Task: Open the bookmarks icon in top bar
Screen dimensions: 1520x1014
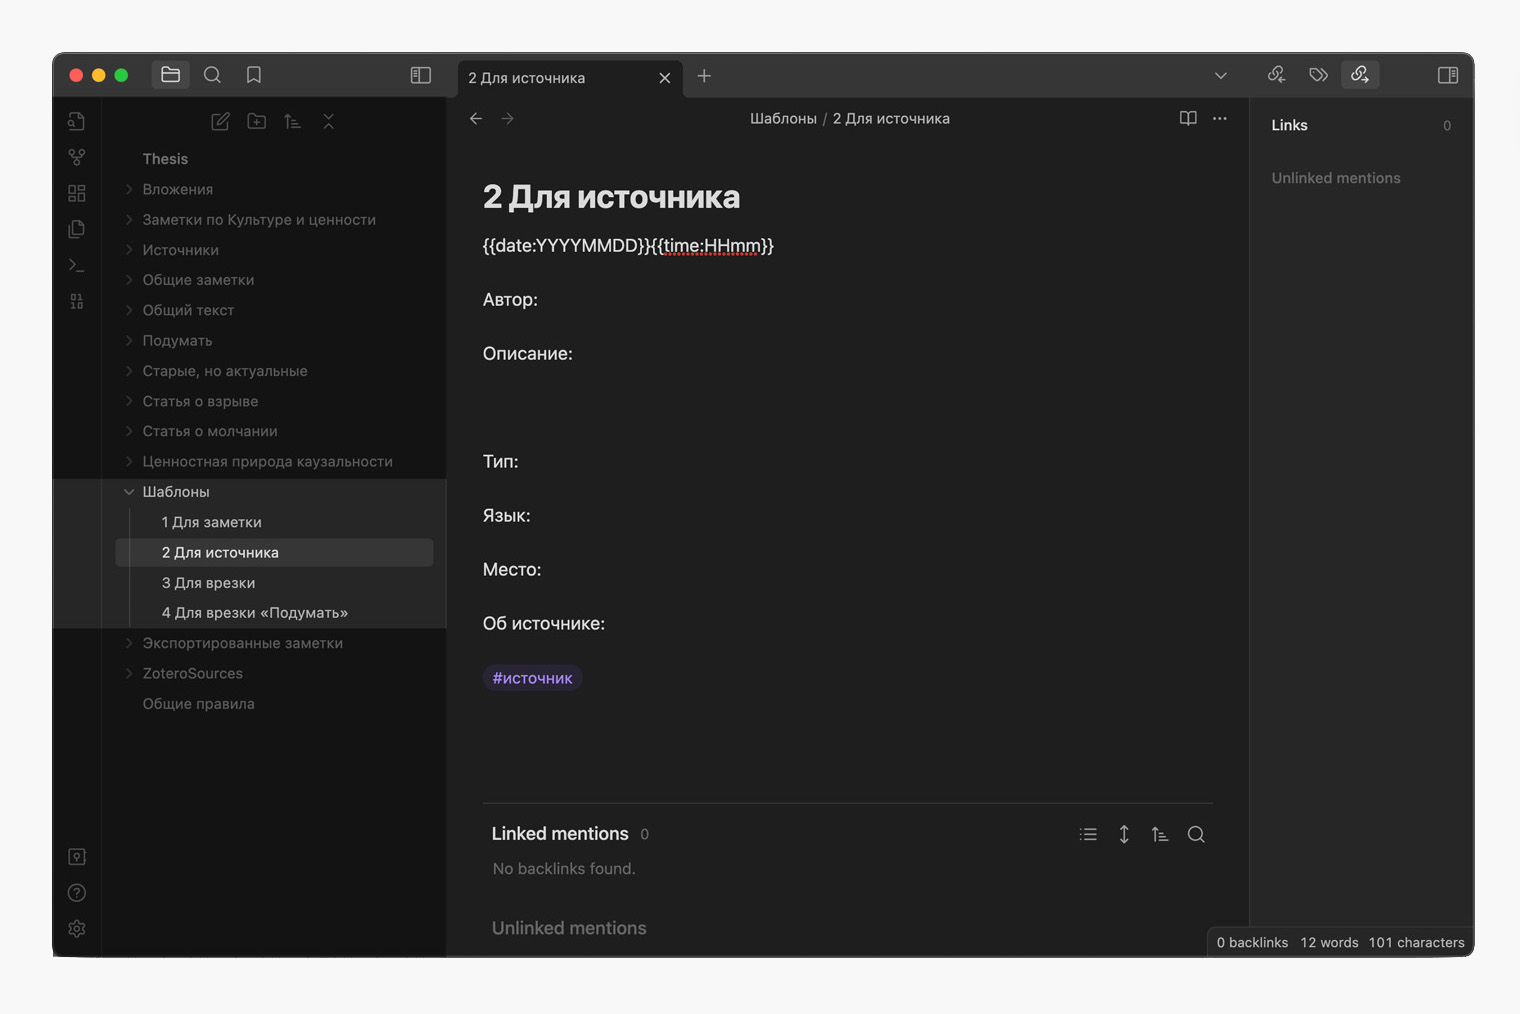Action: 254,75
